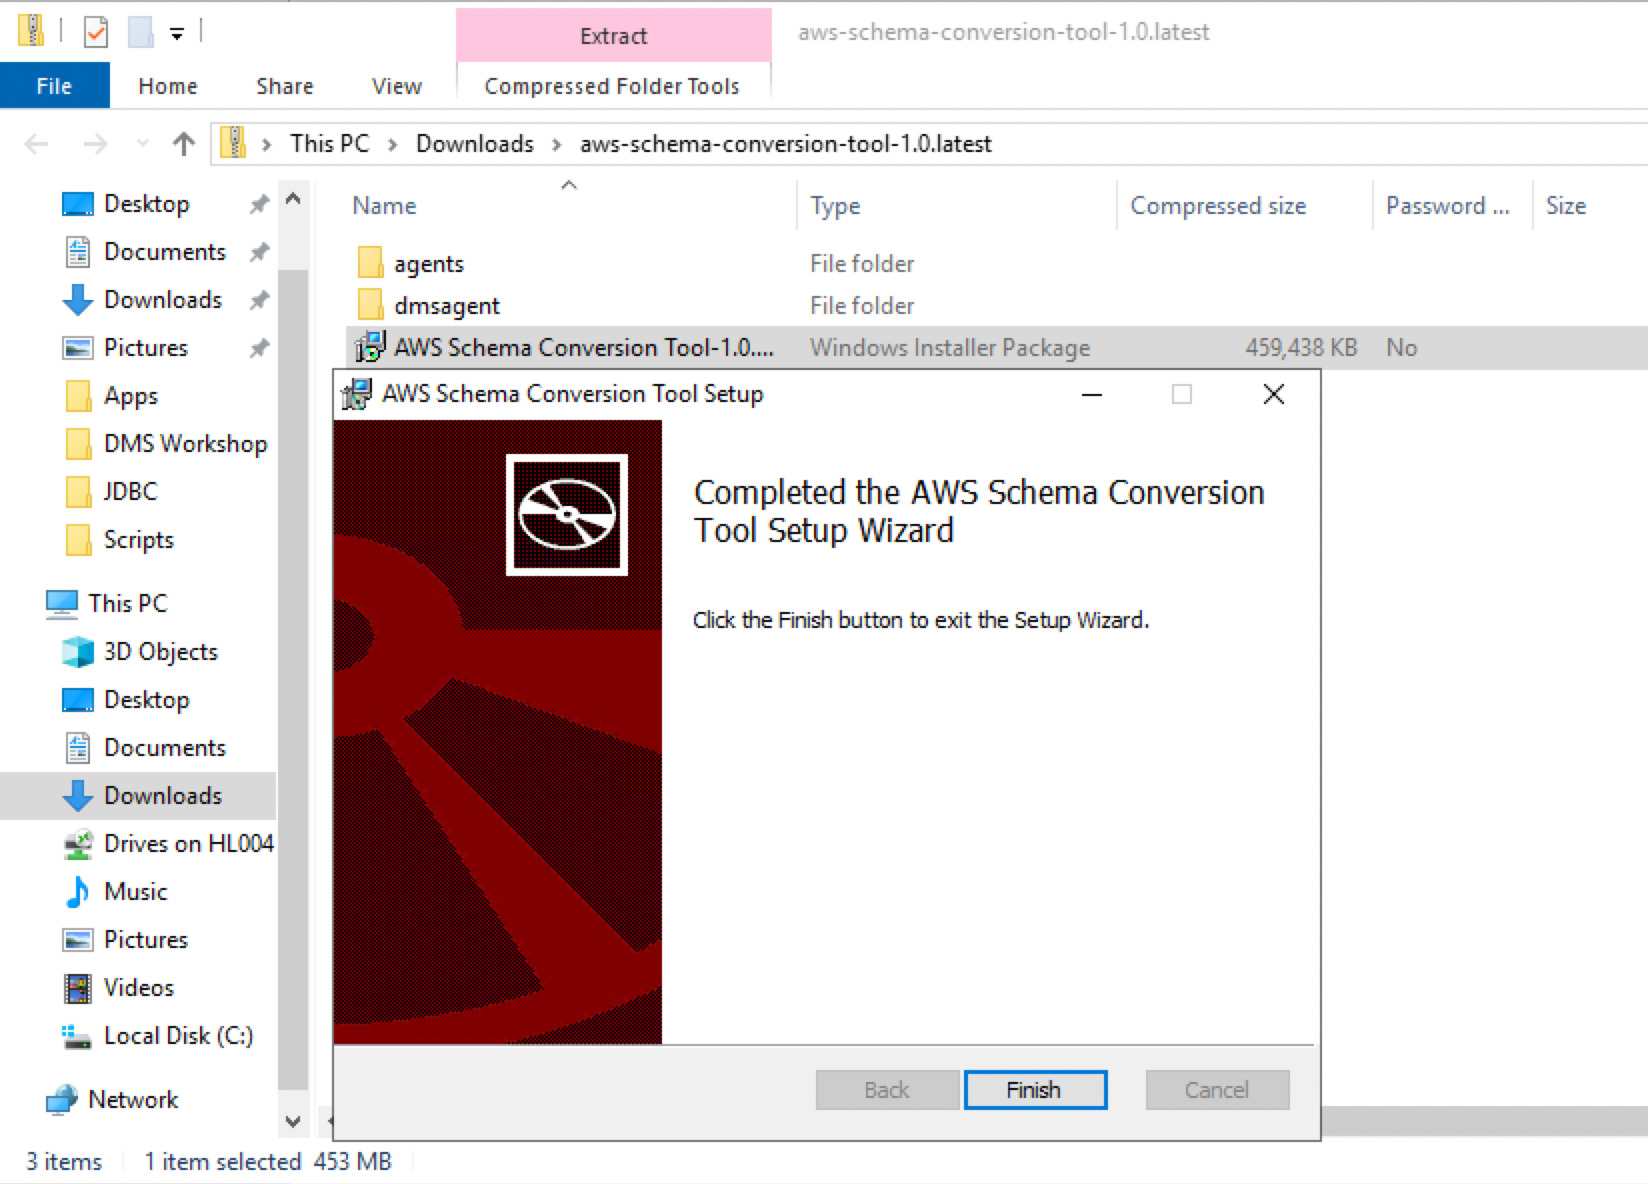The height and width of the screenshot is (1184, 1648).
Task: Switch to the Compressed Folder Tools tab
Action: coord(611,85)
